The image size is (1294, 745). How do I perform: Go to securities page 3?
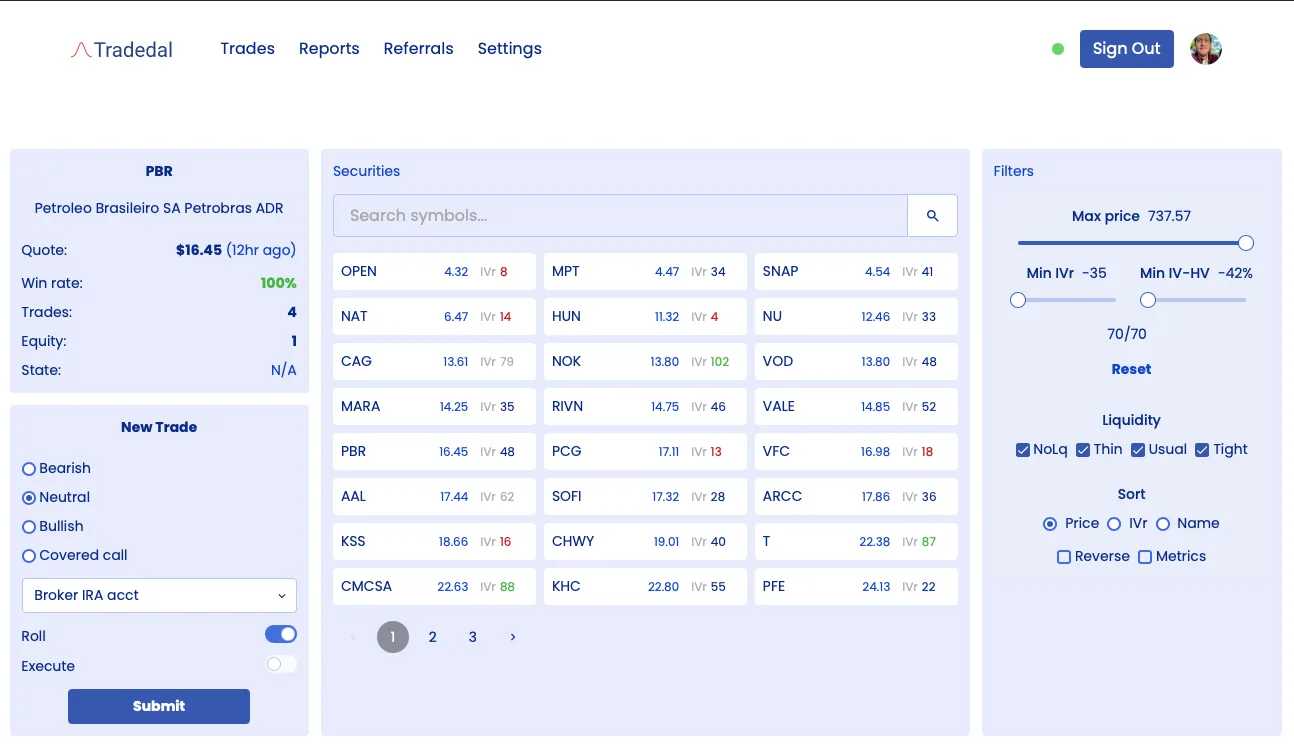473,637
